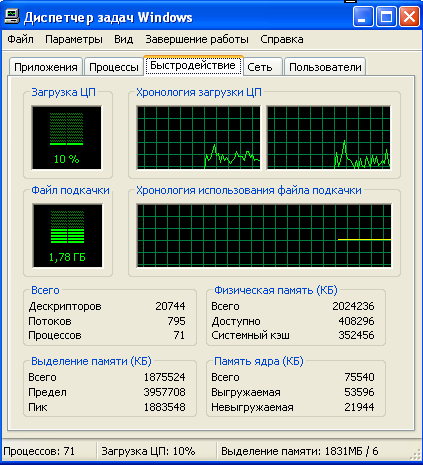The image size is (423, 465).
Task: Click the Предел value 3957708
Action: (x=164, y=392)
